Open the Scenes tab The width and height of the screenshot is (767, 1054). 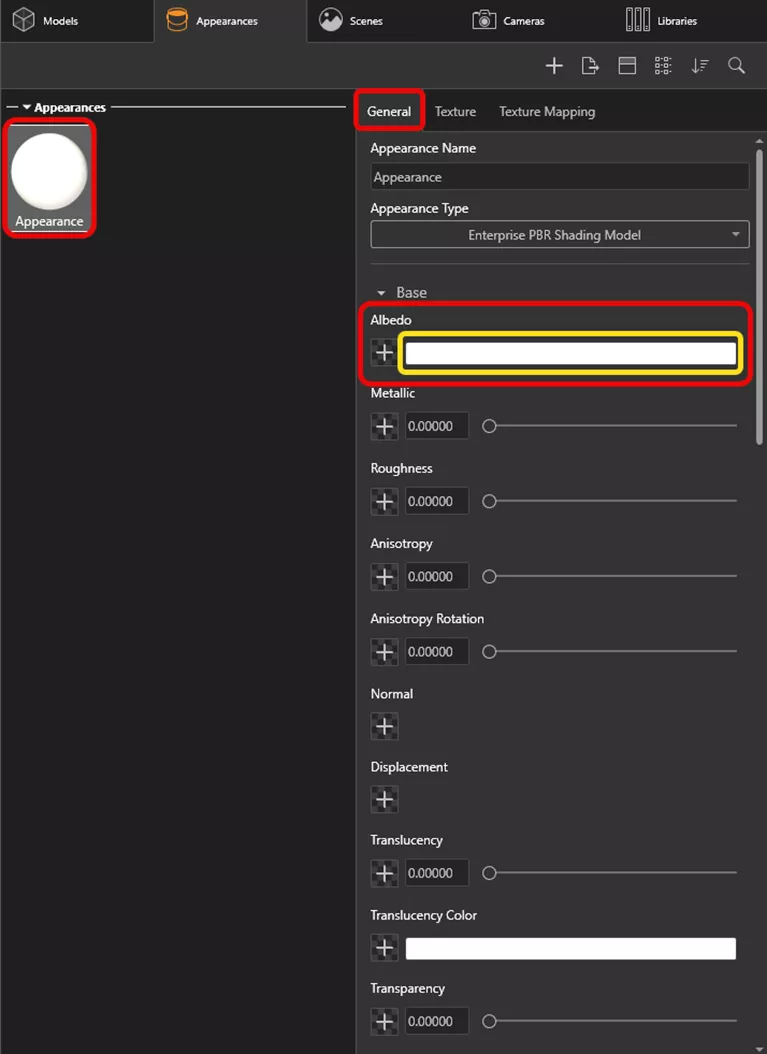click(x=350, y=20)
